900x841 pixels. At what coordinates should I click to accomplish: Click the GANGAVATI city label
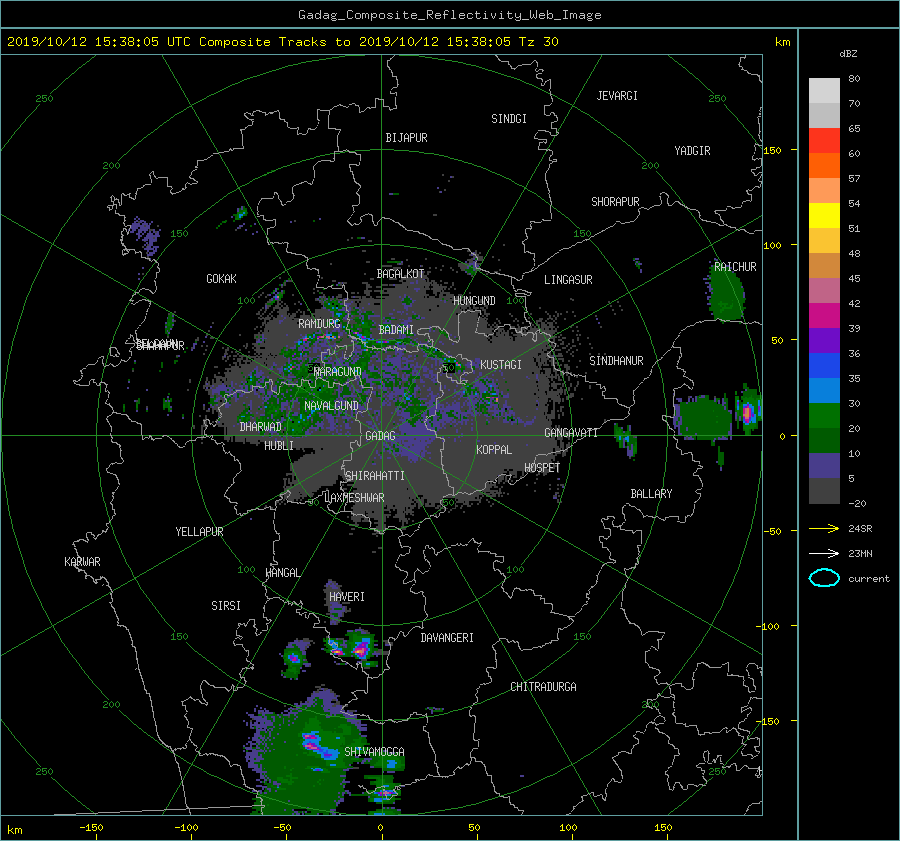tap(571, 432)
